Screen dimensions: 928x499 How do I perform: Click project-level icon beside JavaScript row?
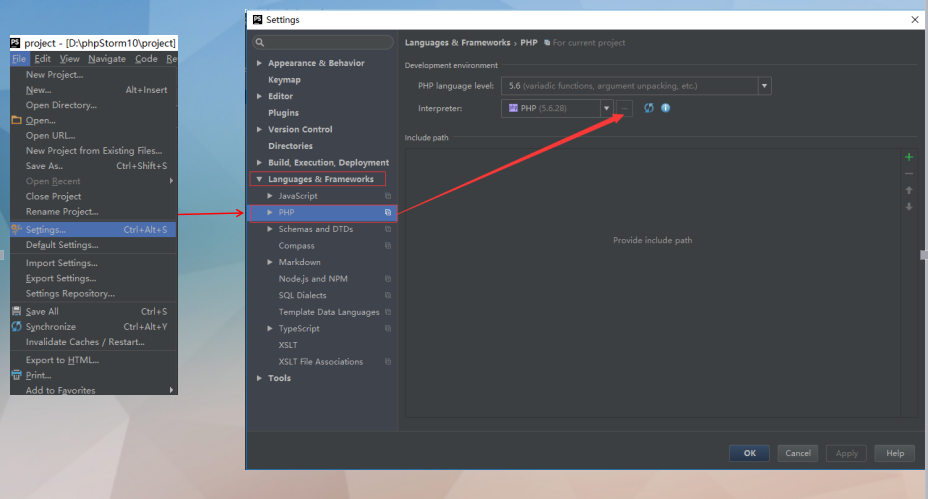(388, 196)
